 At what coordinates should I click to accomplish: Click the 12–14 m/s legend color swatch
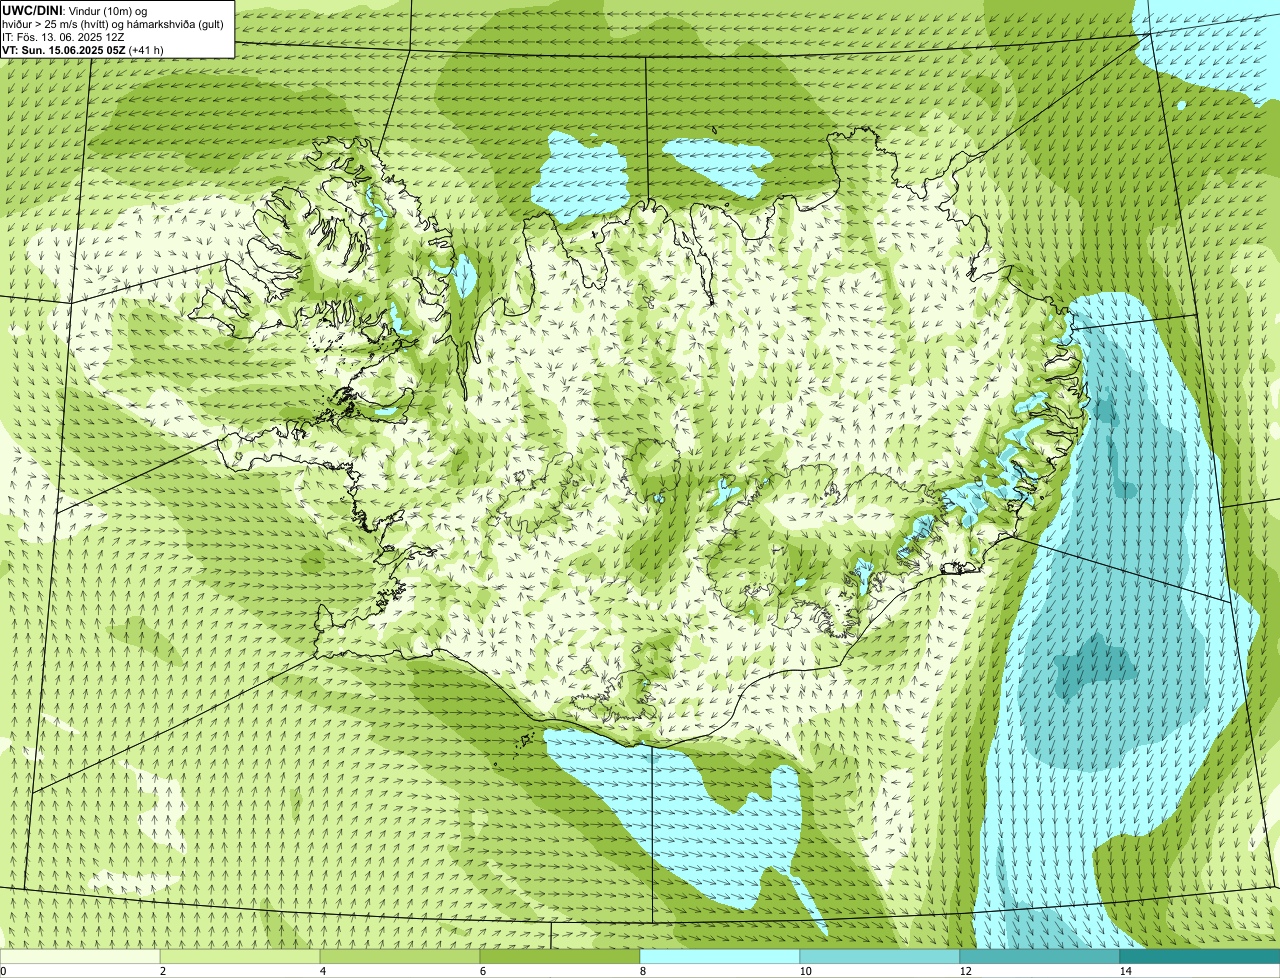pos(1040,956)
